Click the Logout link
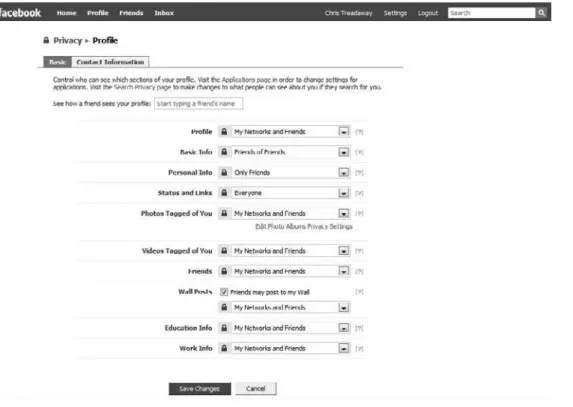Viewport: 573px width, 407px height. [x=428, y=13]
